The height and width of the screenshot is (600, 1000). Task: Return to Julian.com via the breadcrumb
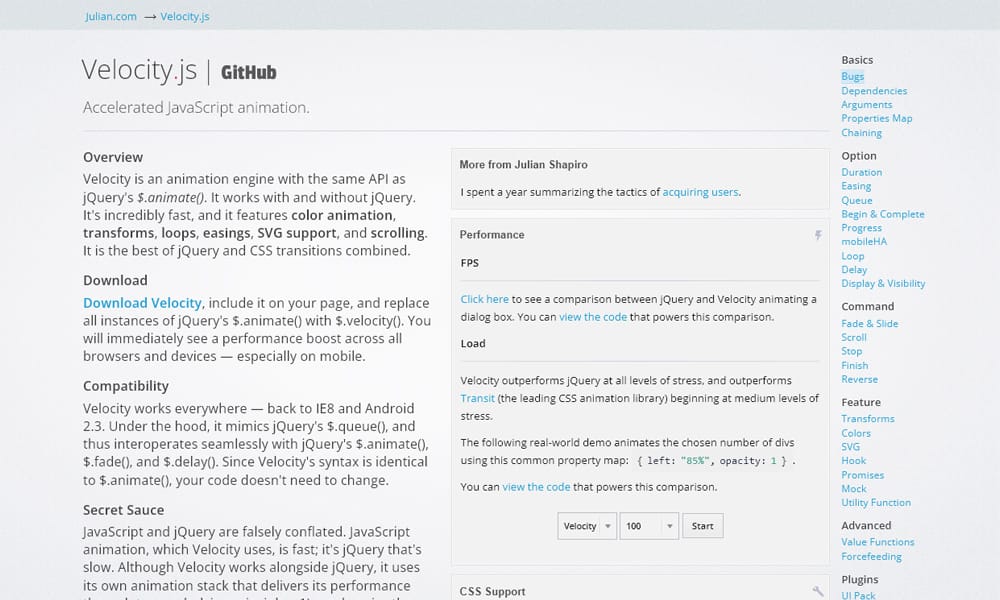tap(111, 16)
